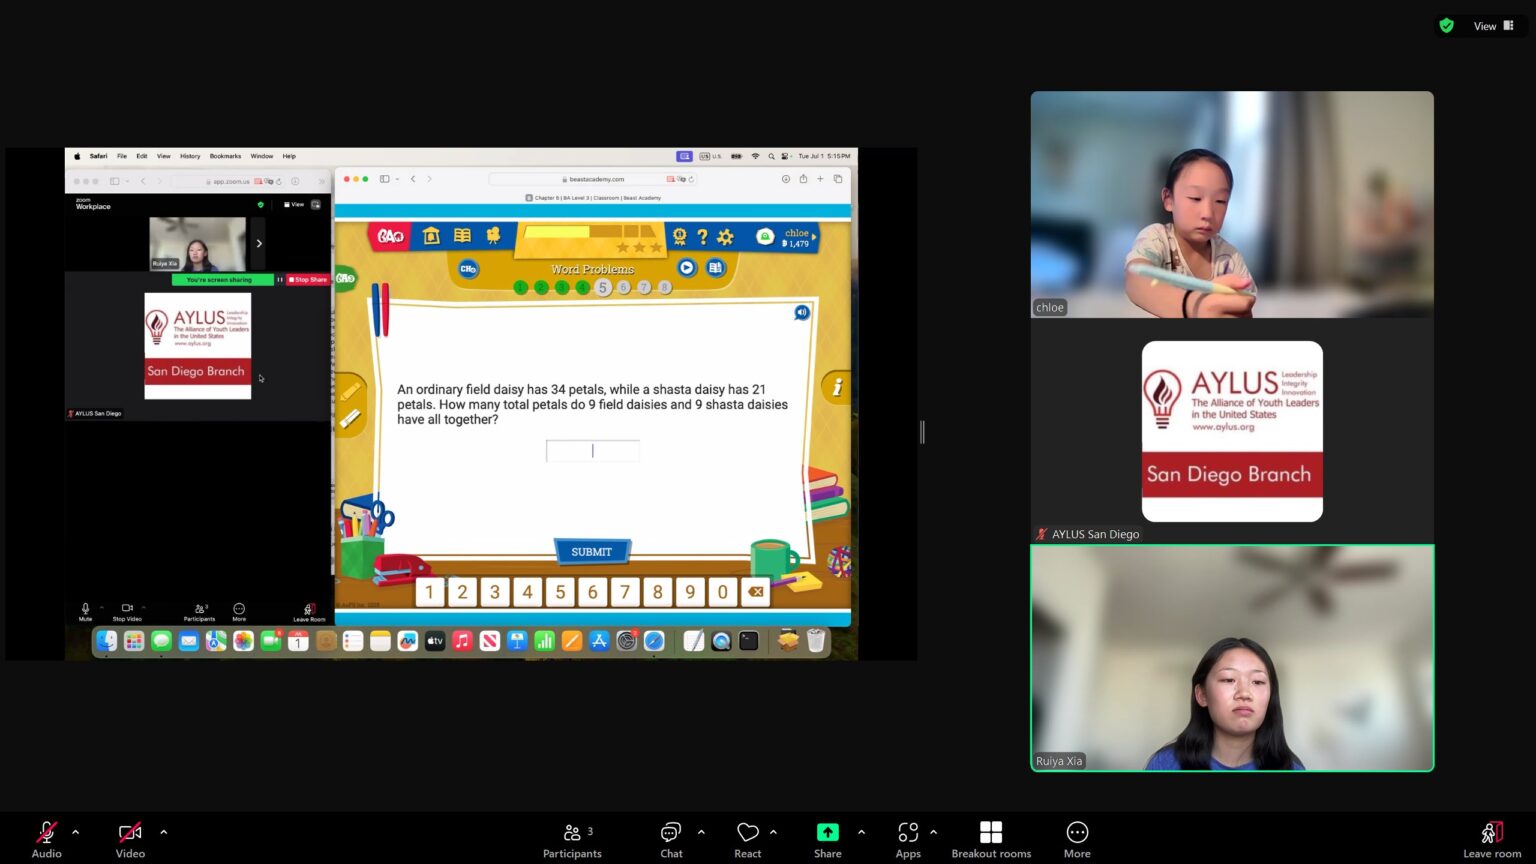The image size is (1536, 864).
Task: Open a new tab in the Beast Academy Safari window
Action: [x=820, y=179]
